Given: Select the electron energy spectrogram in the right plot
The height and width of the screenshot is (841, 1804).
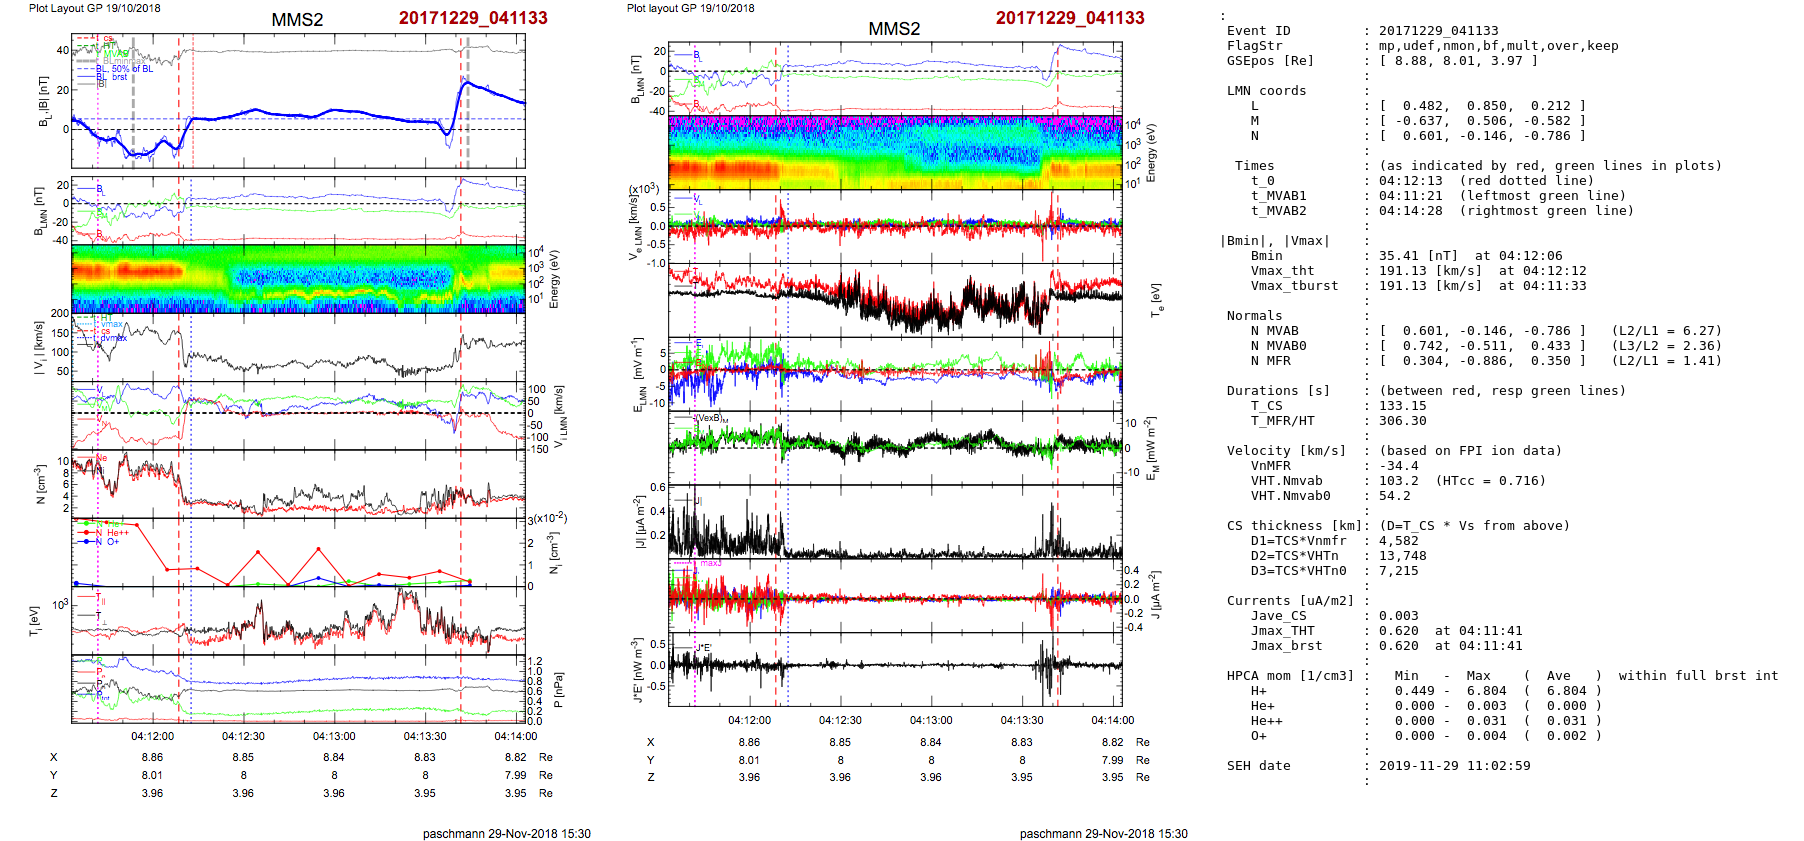Looking at the screenshot, I should (895, 152).
